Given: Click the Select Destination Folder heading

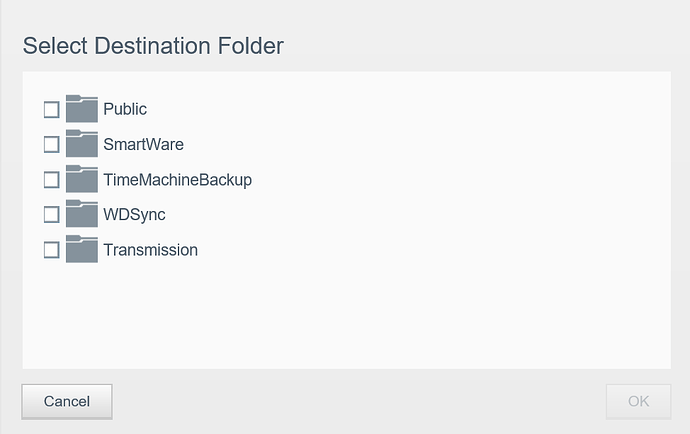Looking at the screenshot, I should 153,45.
